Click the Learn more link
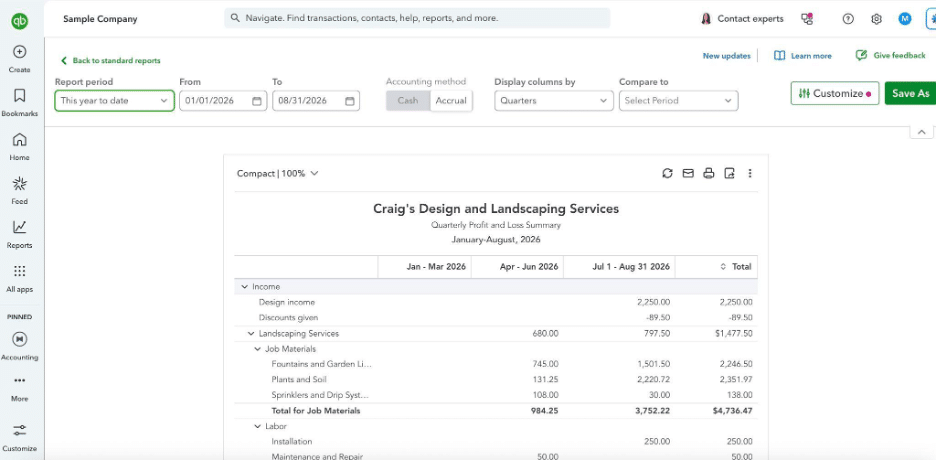 (803, 55)
